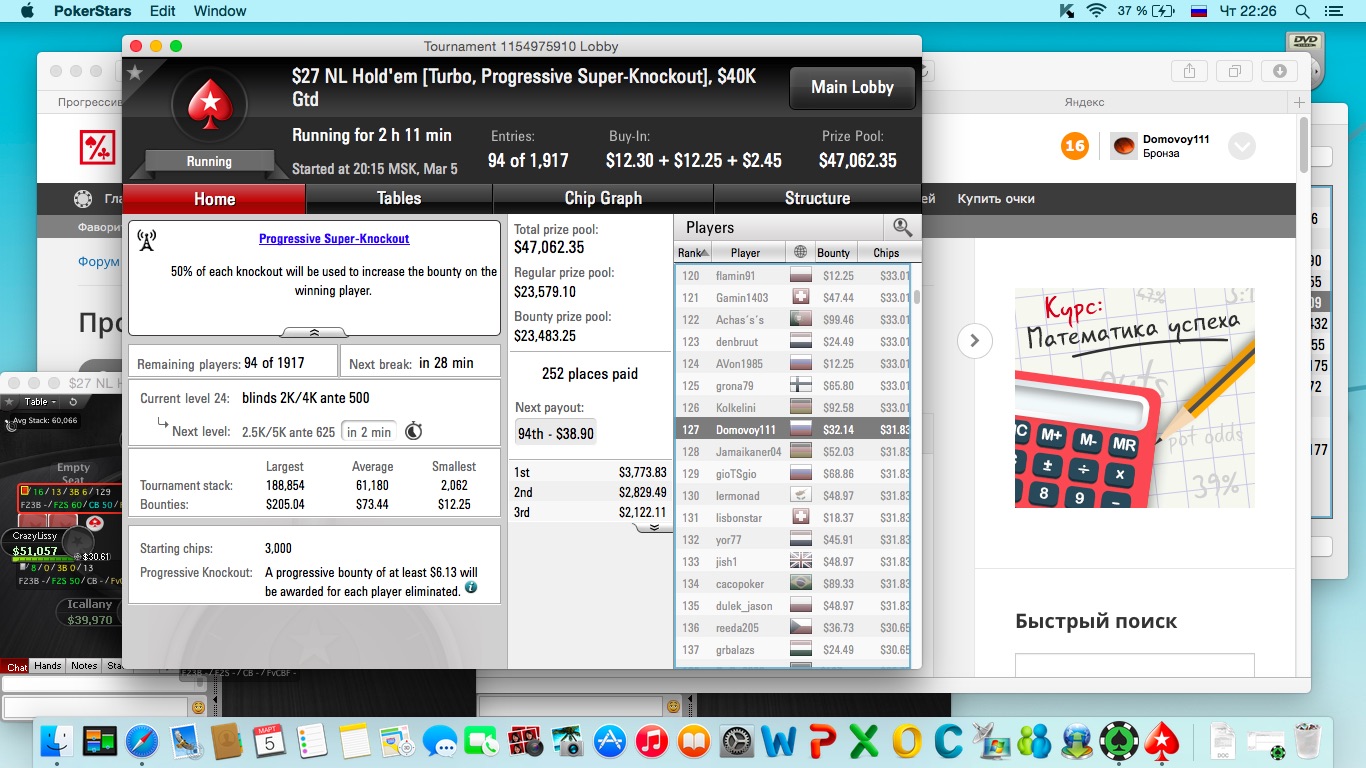The height and width of the screenshot is (768, 1366).
Task: Click the 94th - $38.90 next payout box
Action: point(555,433)
